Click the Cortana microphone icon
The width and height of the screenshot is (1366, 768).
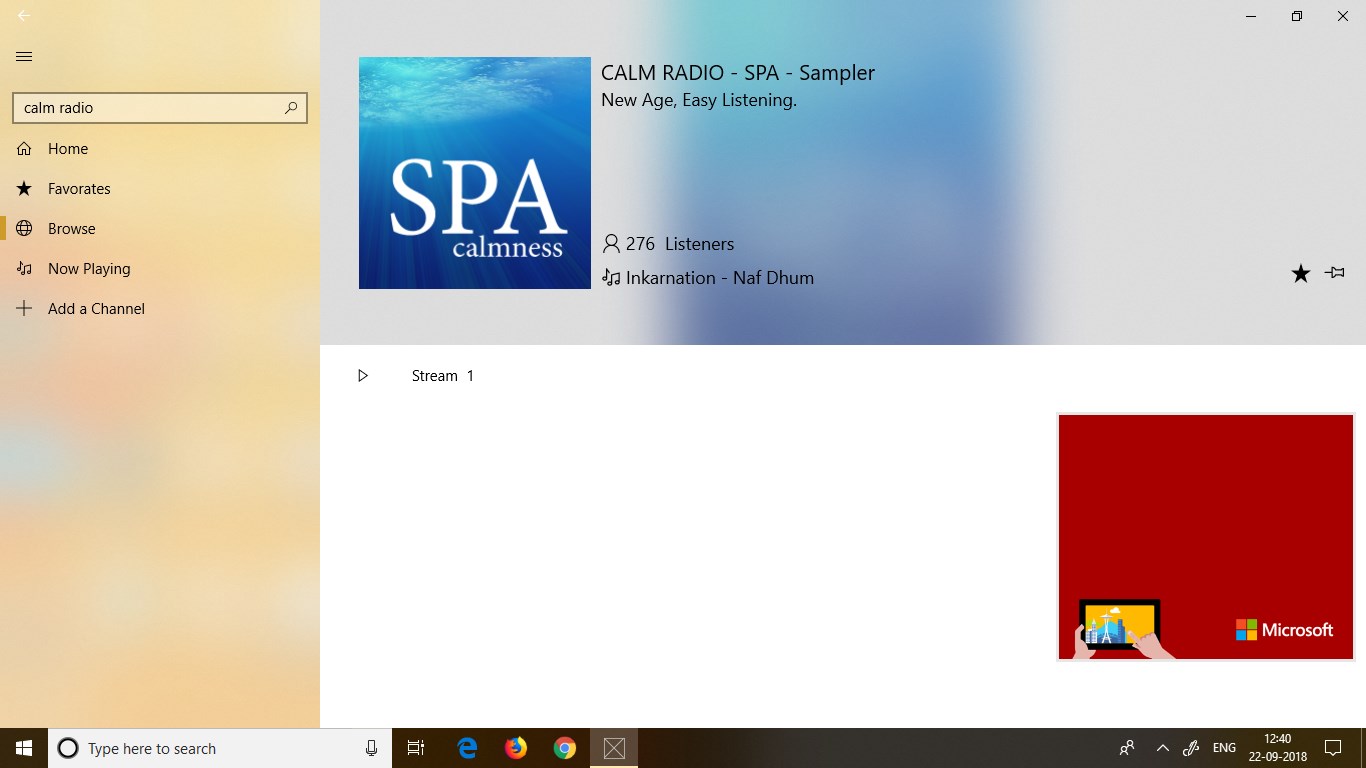pos(371,748)
